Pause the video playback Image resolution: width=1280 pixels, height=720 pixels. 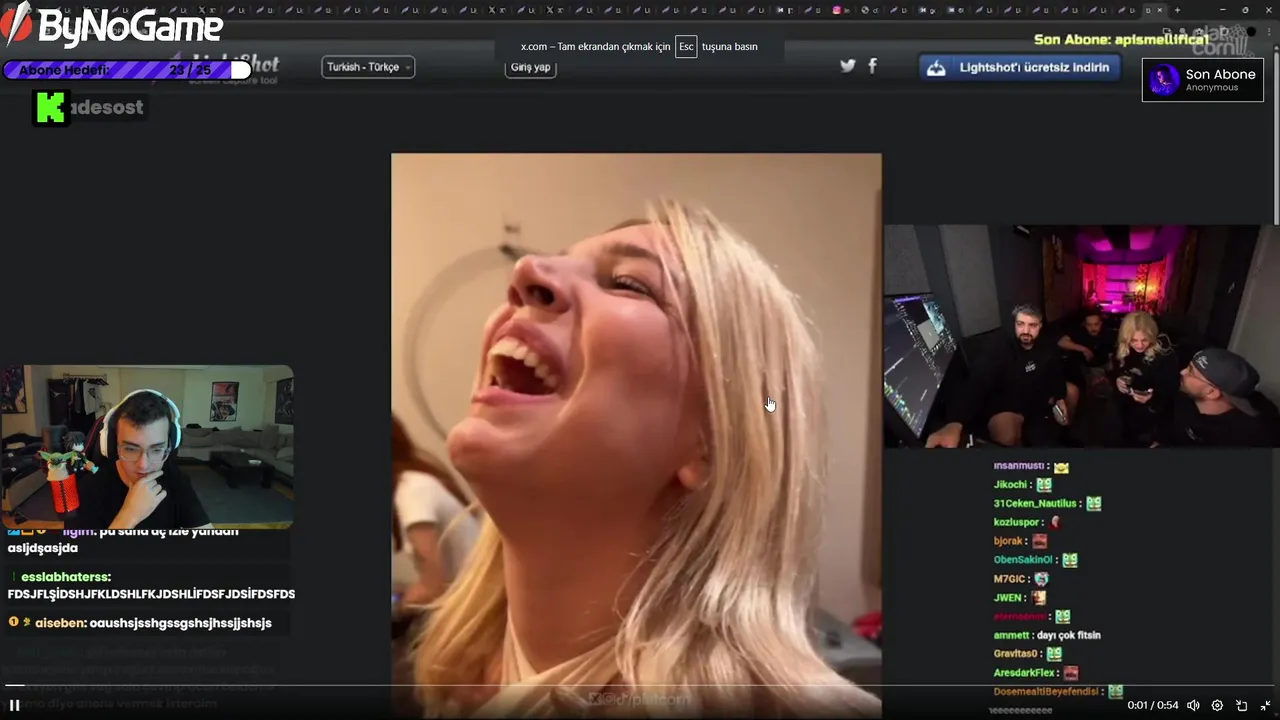14,705
